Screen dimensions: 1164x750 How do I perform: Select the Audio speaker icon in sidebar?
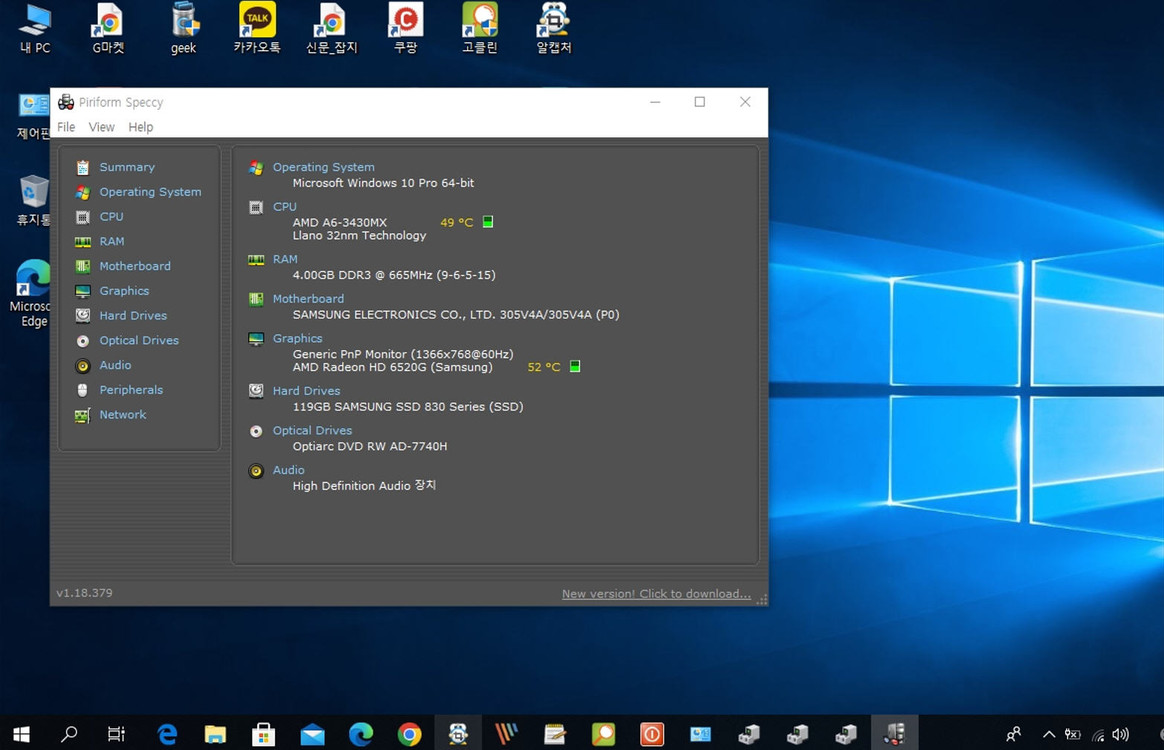tap(82, 366)
